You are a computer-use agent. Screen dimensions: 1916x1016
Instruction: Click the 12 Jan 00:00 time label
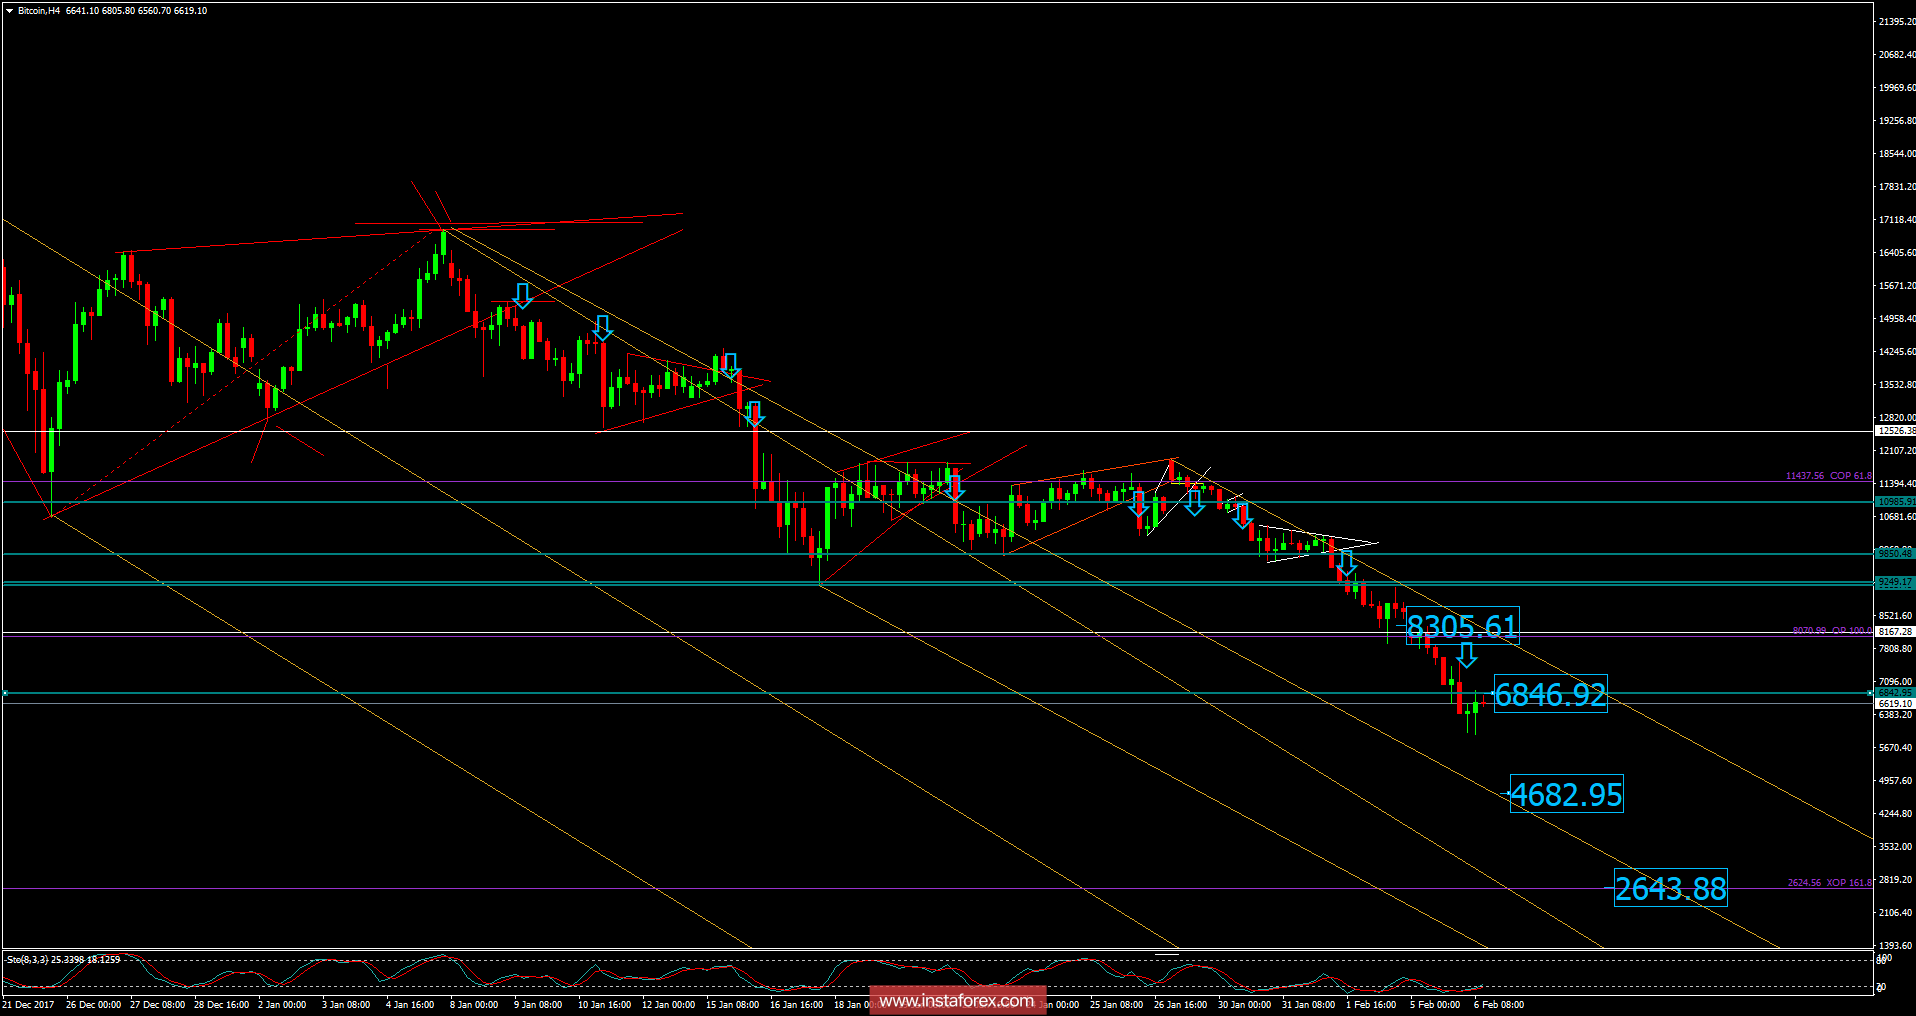click(x=668, y=1005)
